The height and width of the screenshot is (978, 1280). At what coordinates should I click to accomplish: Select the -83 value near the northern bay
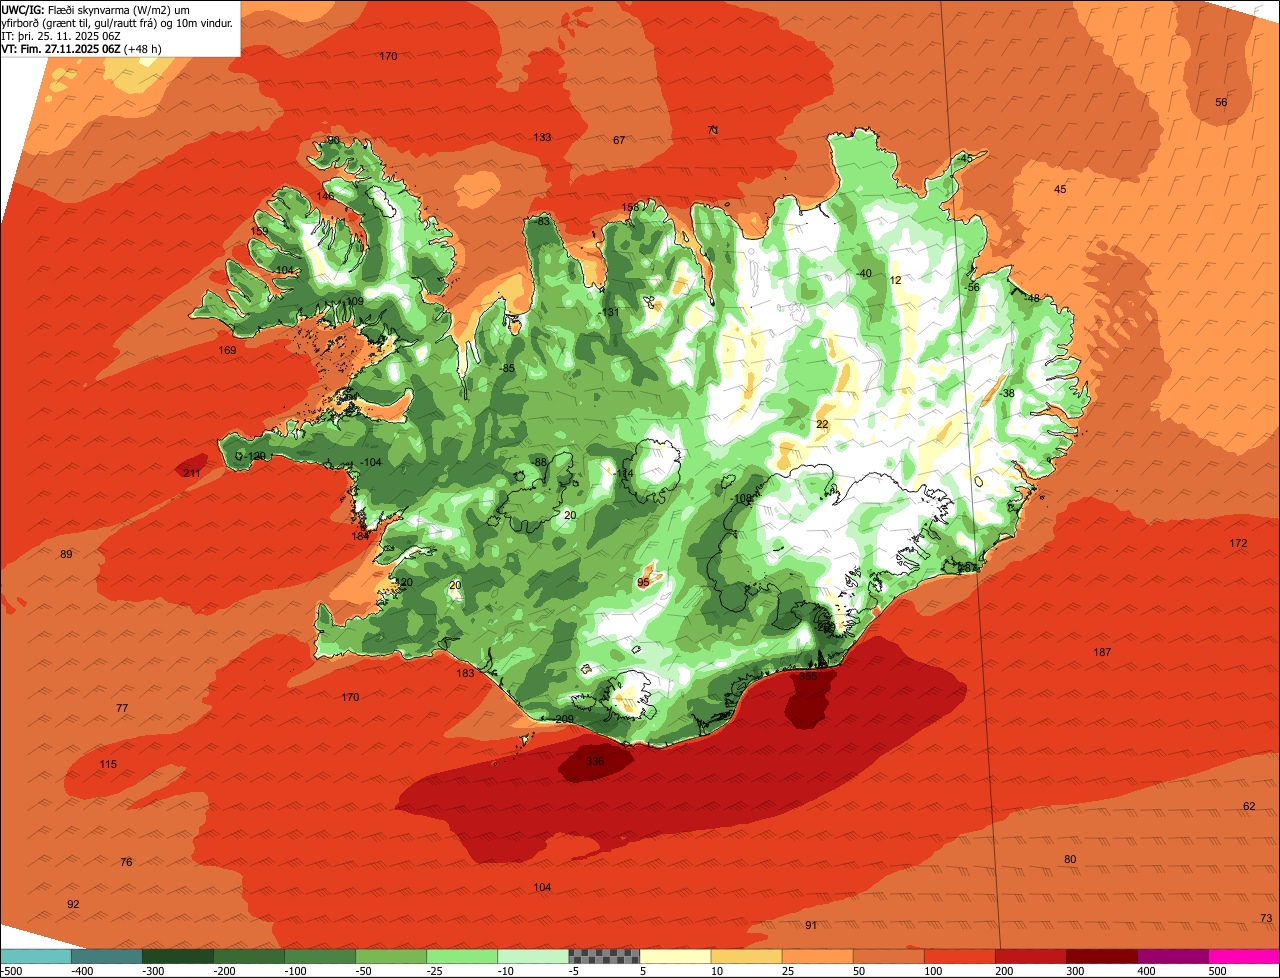543,221
